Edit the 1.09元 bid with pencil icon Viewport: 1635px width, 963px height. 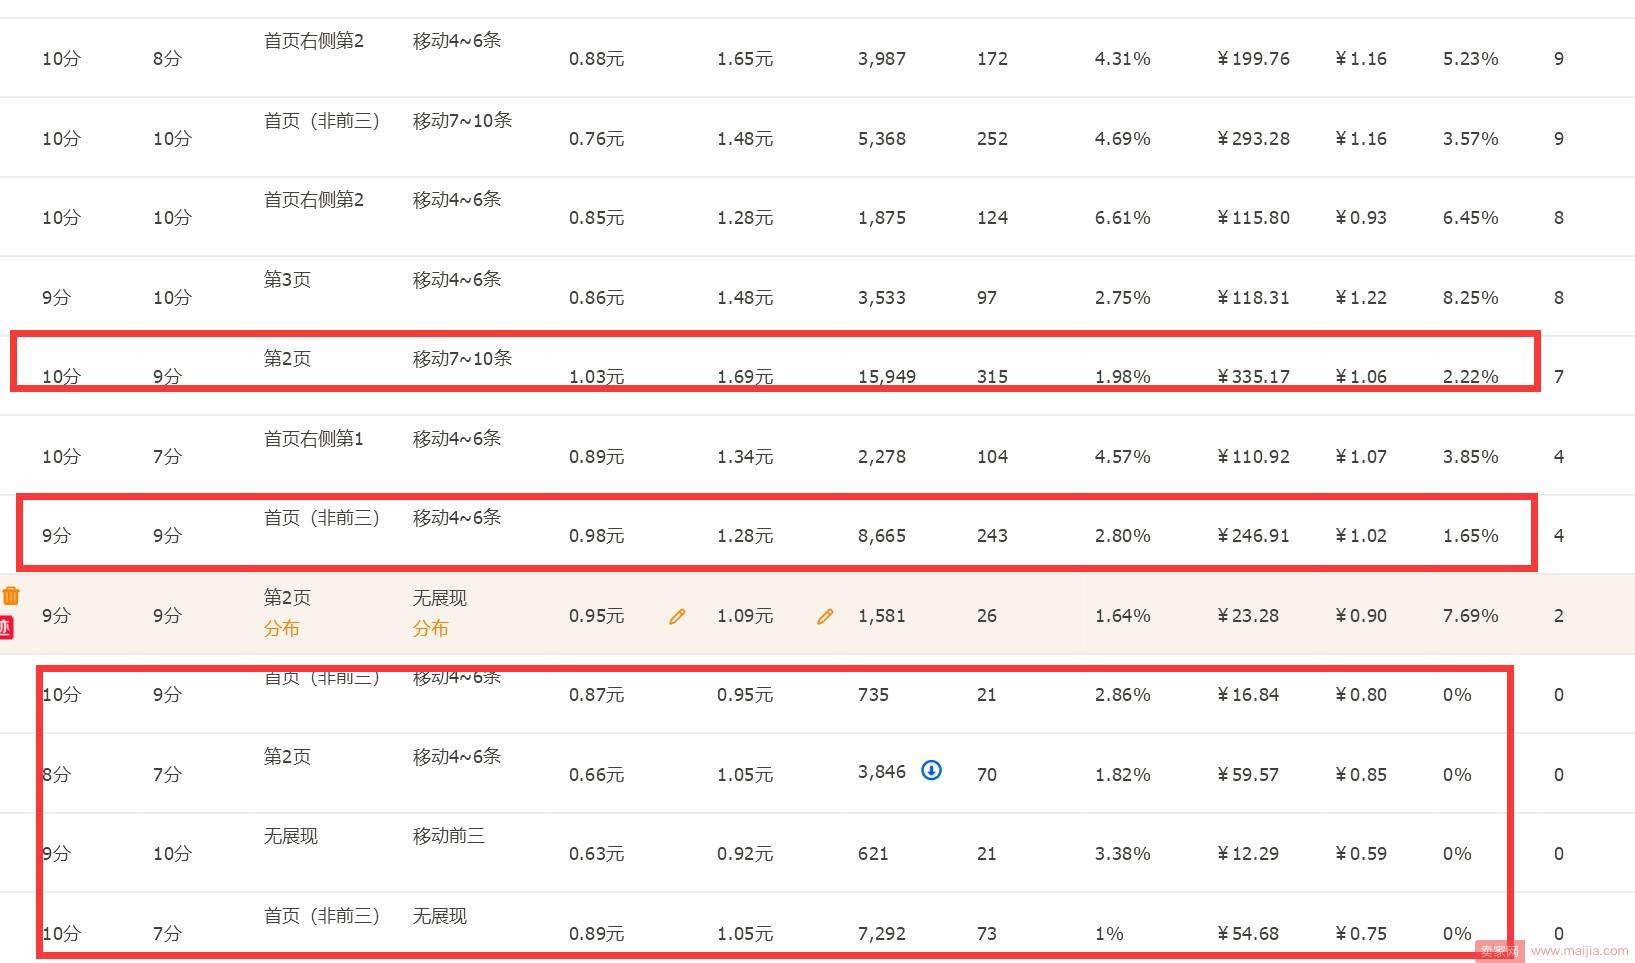coord(825,616)
